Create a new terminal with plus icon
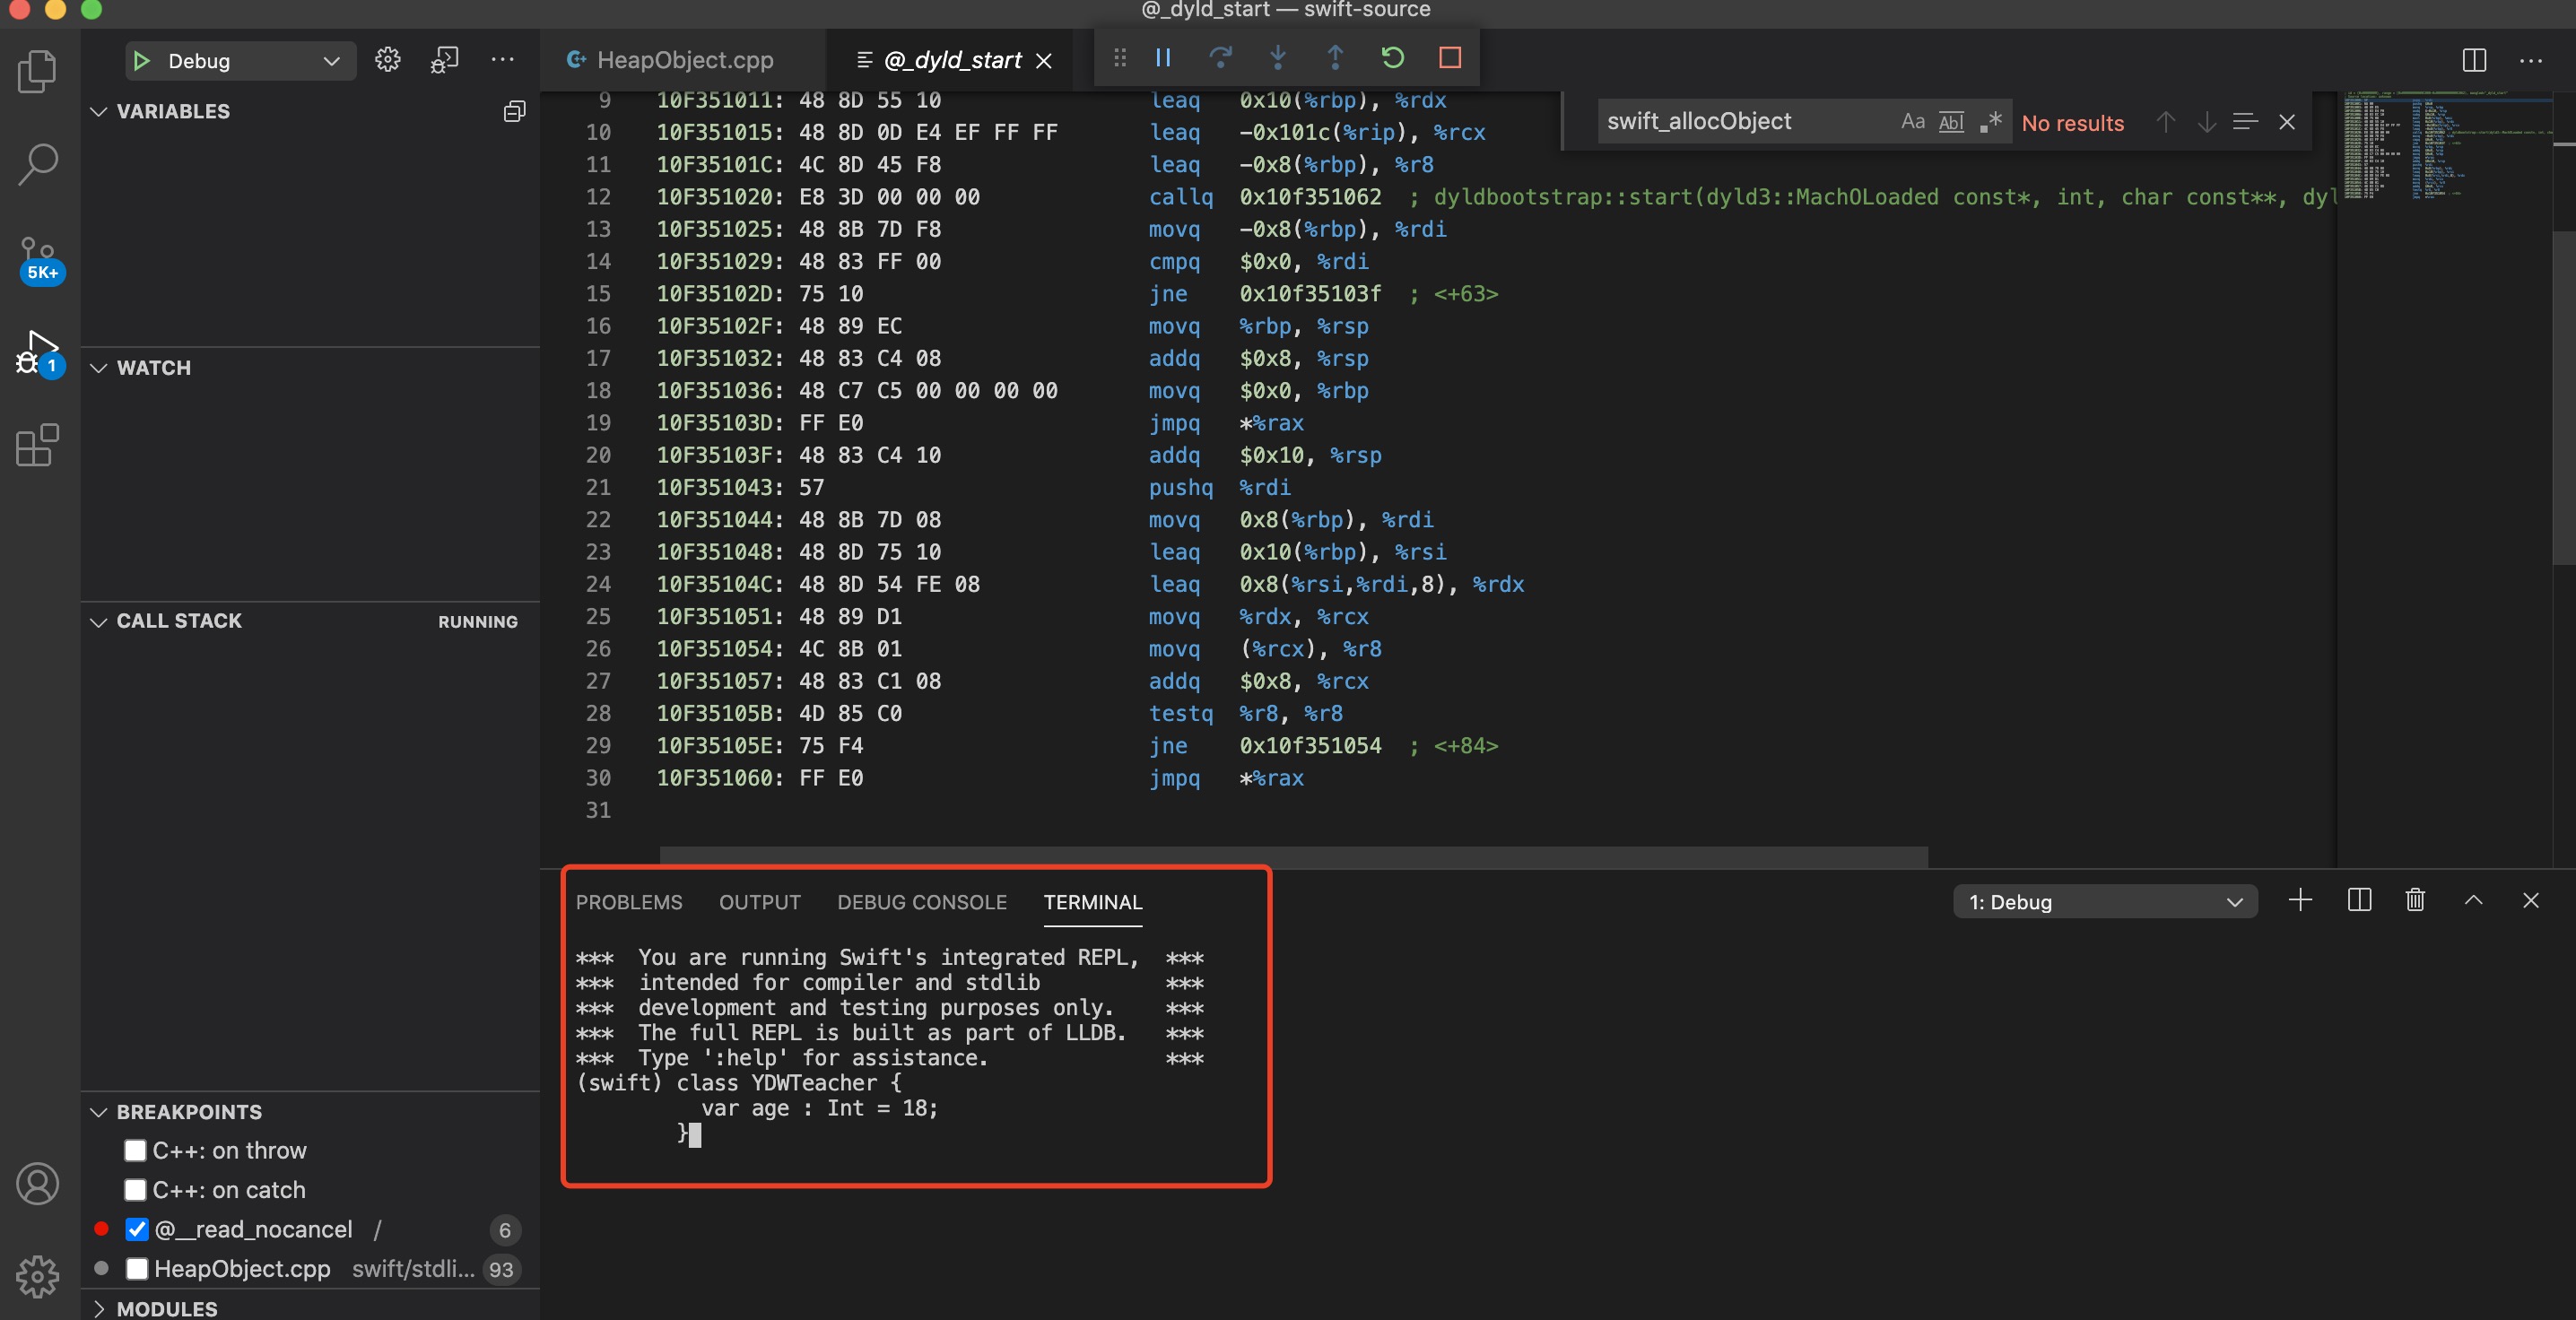The width and height of the screenshot is (2576, 1320). [2300, 900]
